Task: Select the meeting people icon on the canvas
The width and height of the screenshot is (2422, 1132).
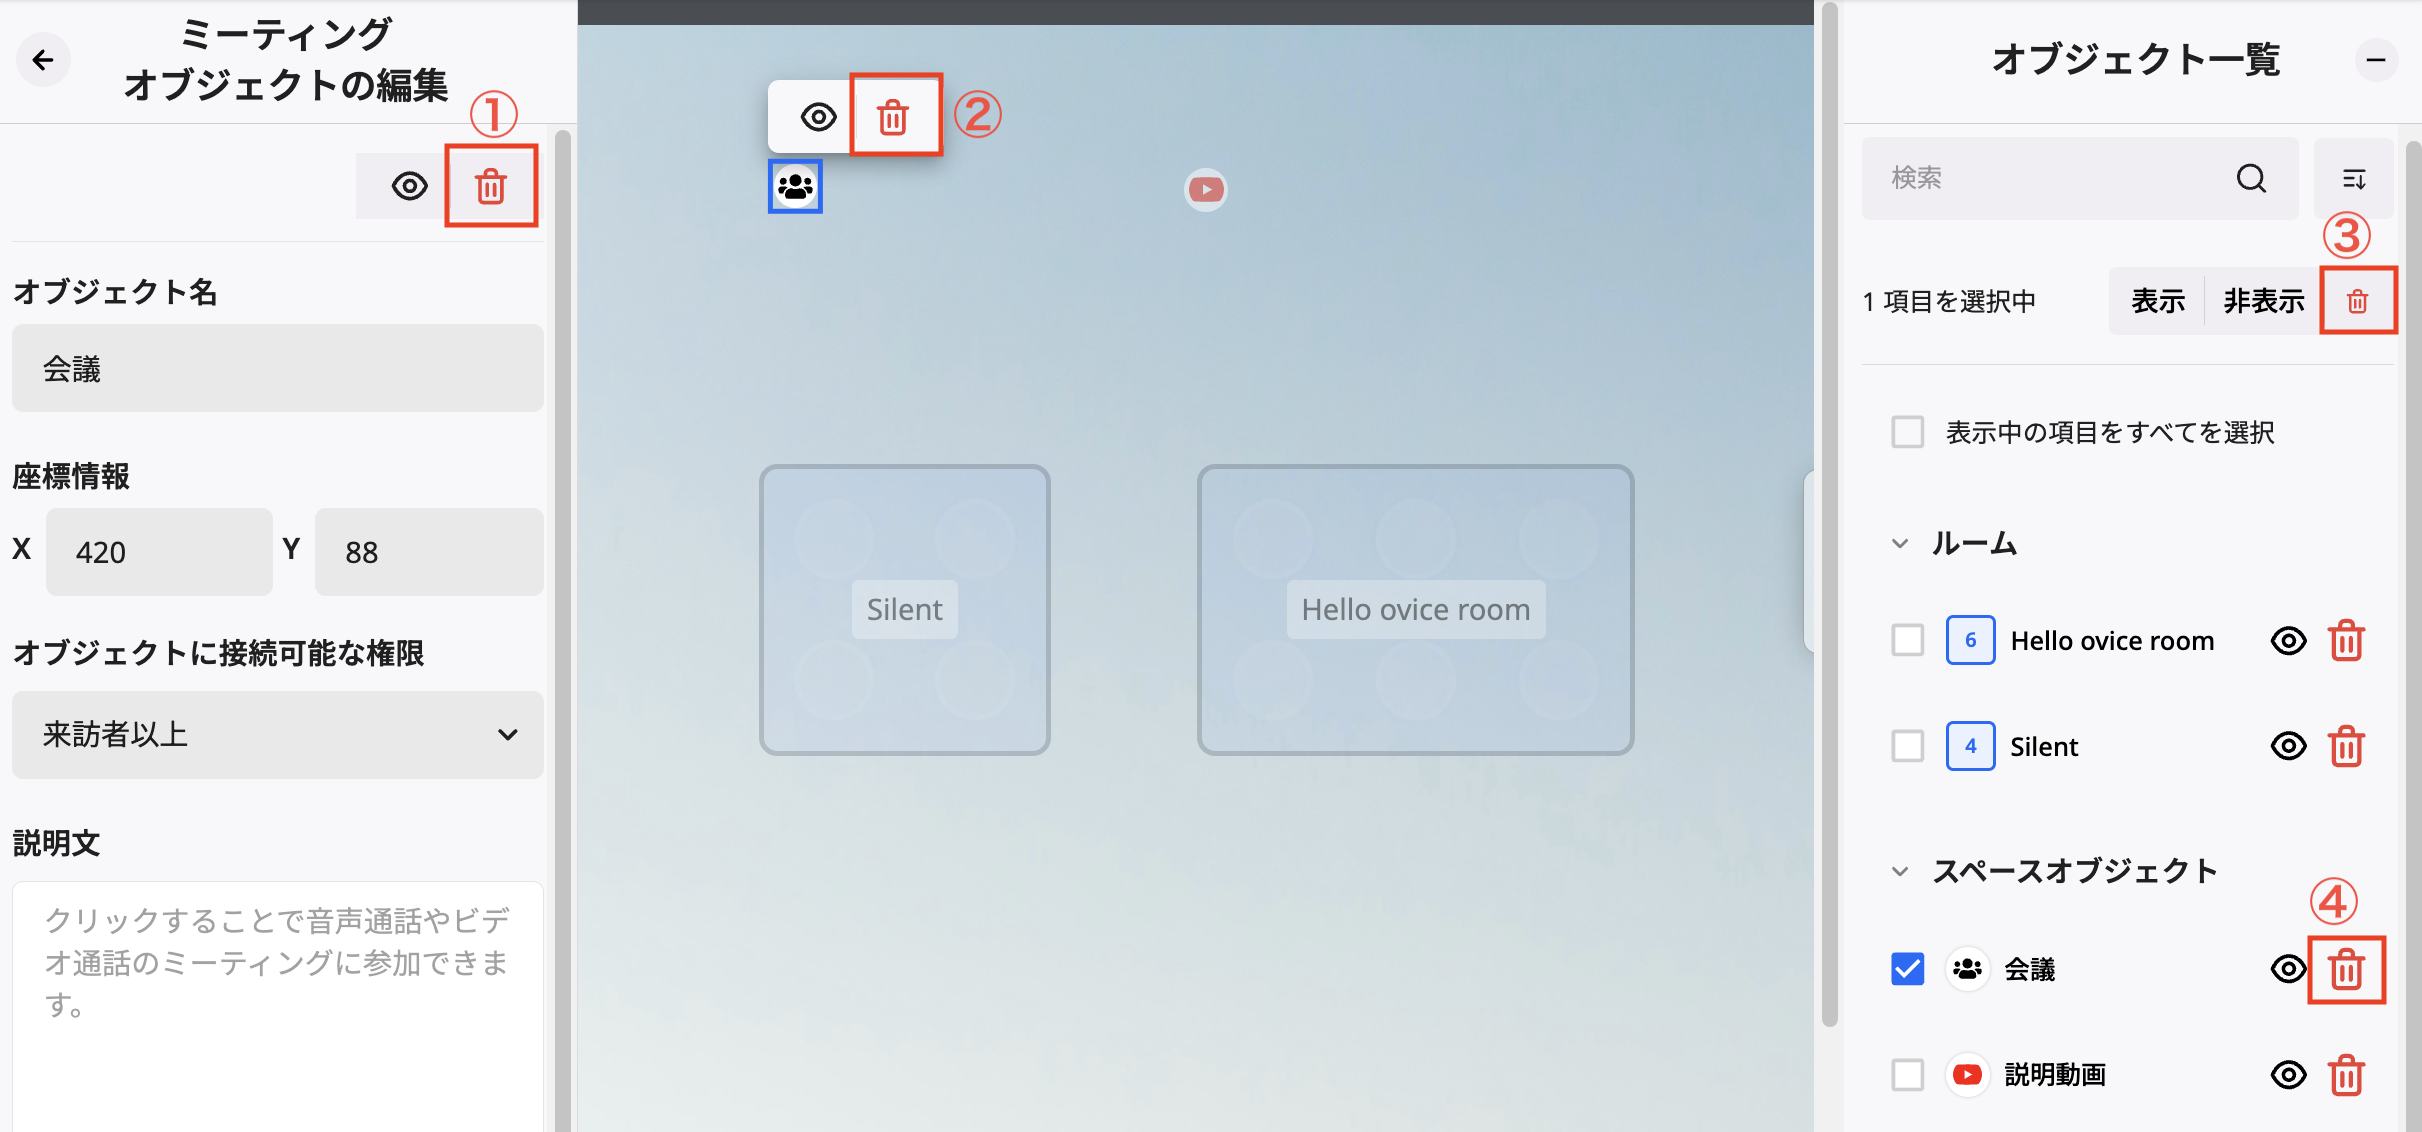Action: pos(794,185)
